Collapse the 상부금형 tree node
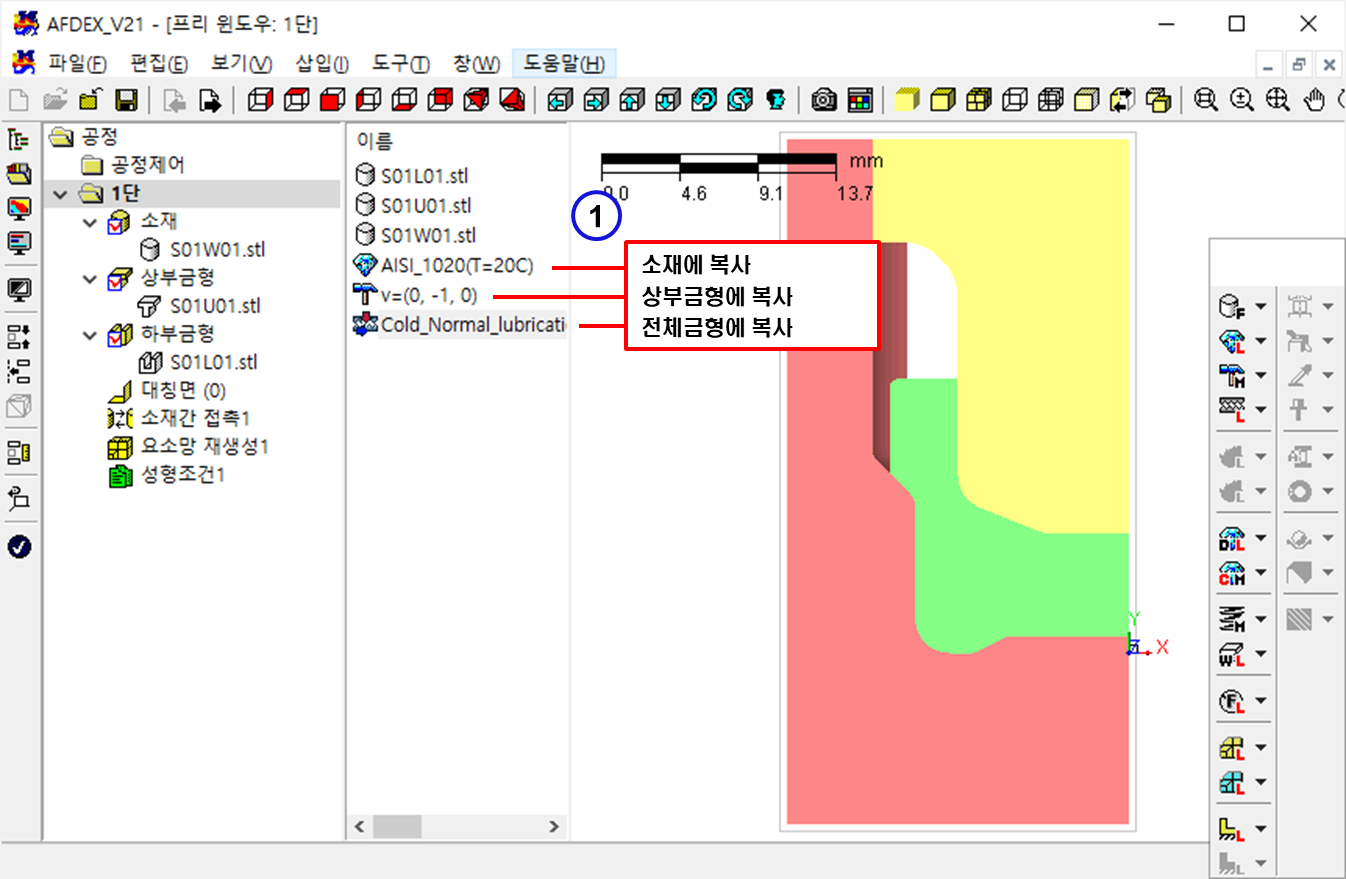 click(92, 278)
